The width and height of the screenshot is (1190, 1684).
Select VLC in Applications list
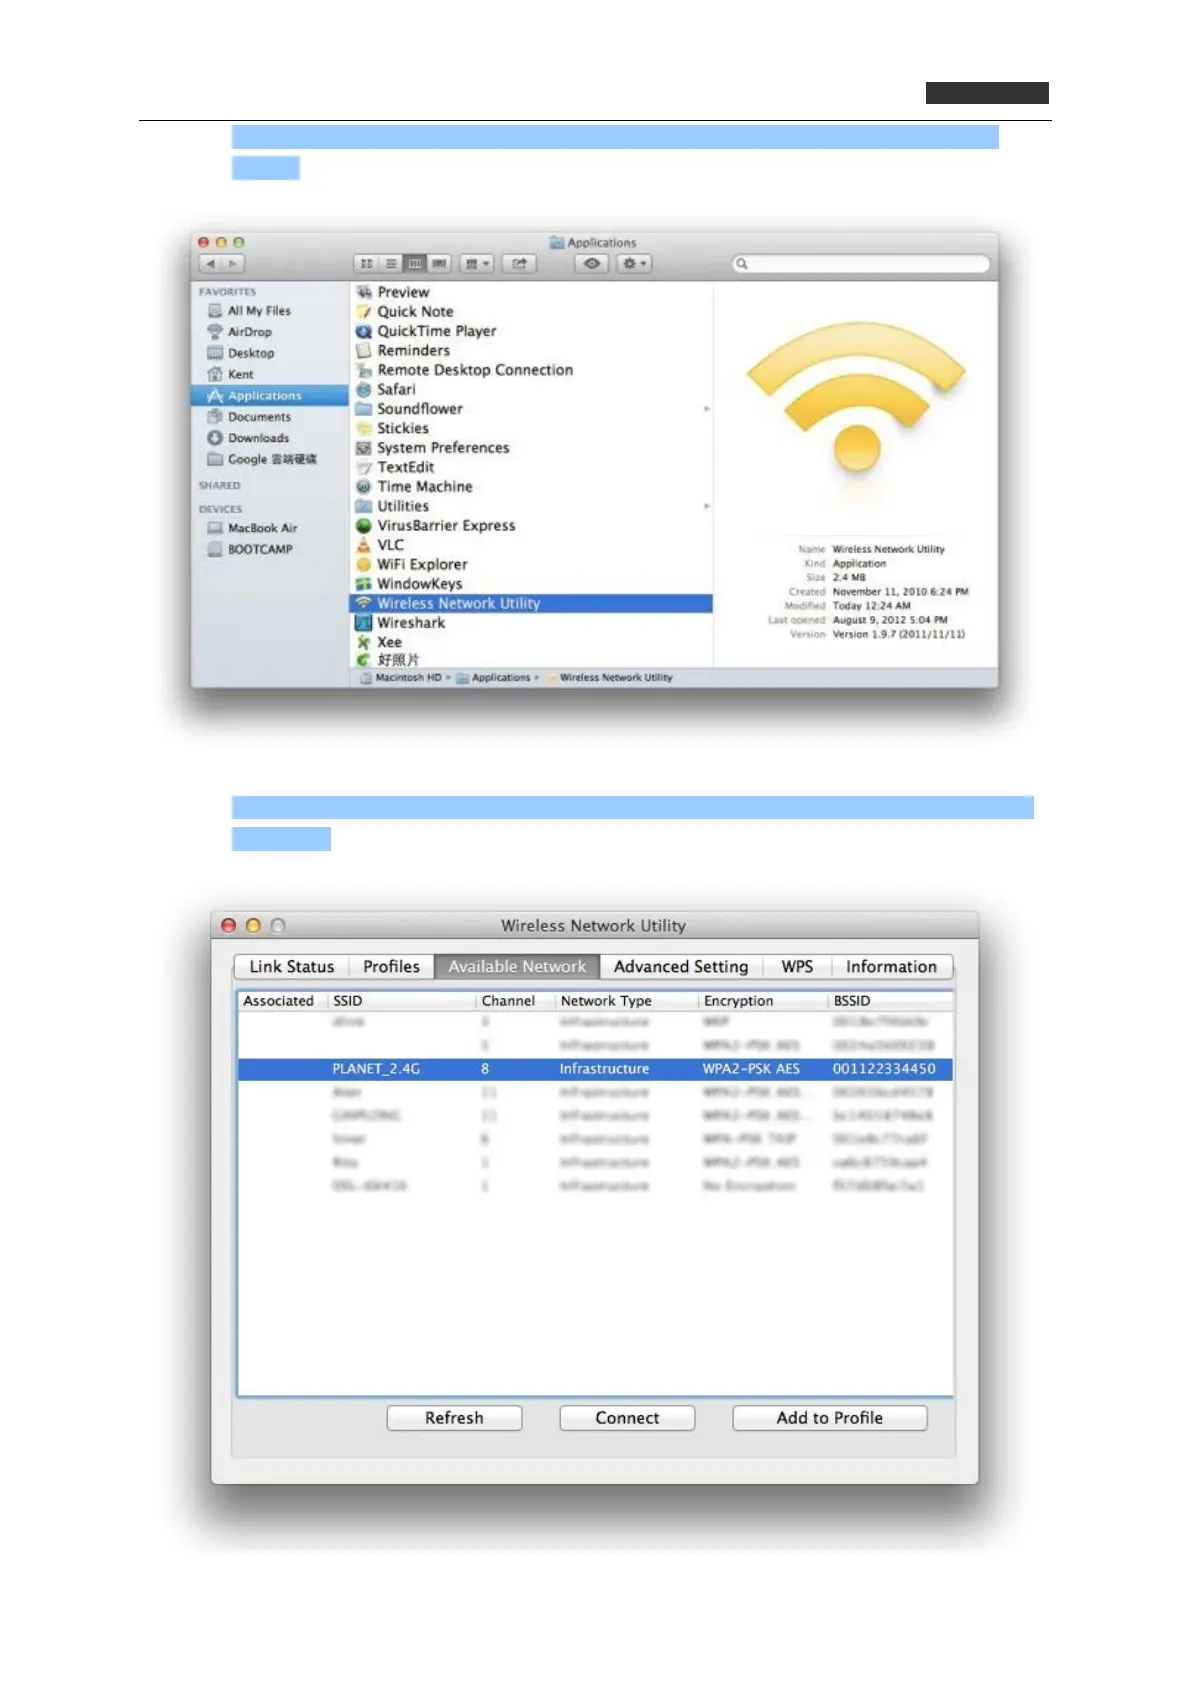tap(381, 545)
